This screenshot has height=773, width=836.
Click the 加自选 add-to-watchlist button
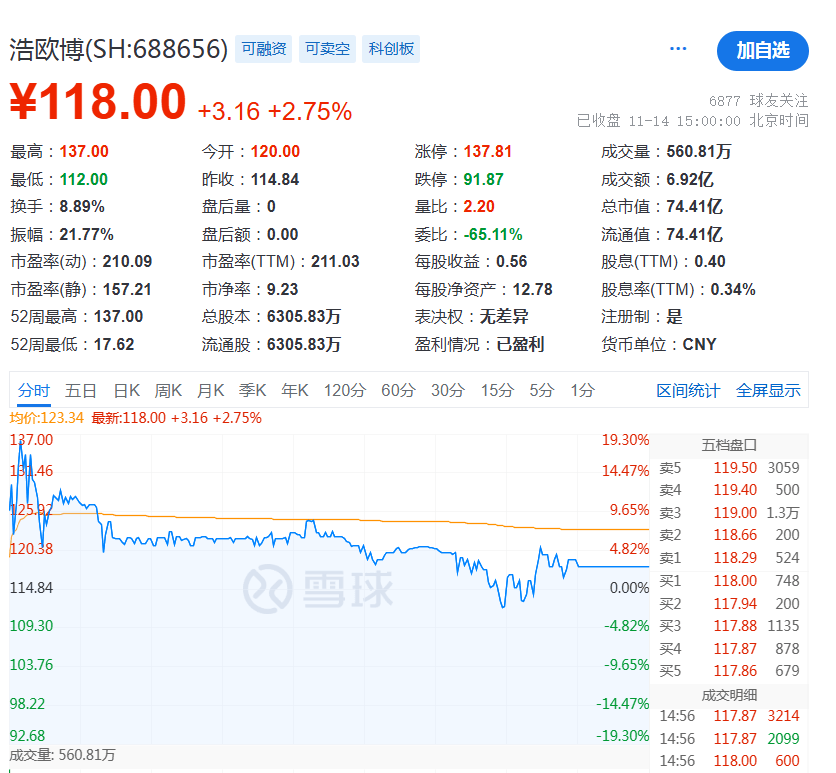[x=763, y=51]
